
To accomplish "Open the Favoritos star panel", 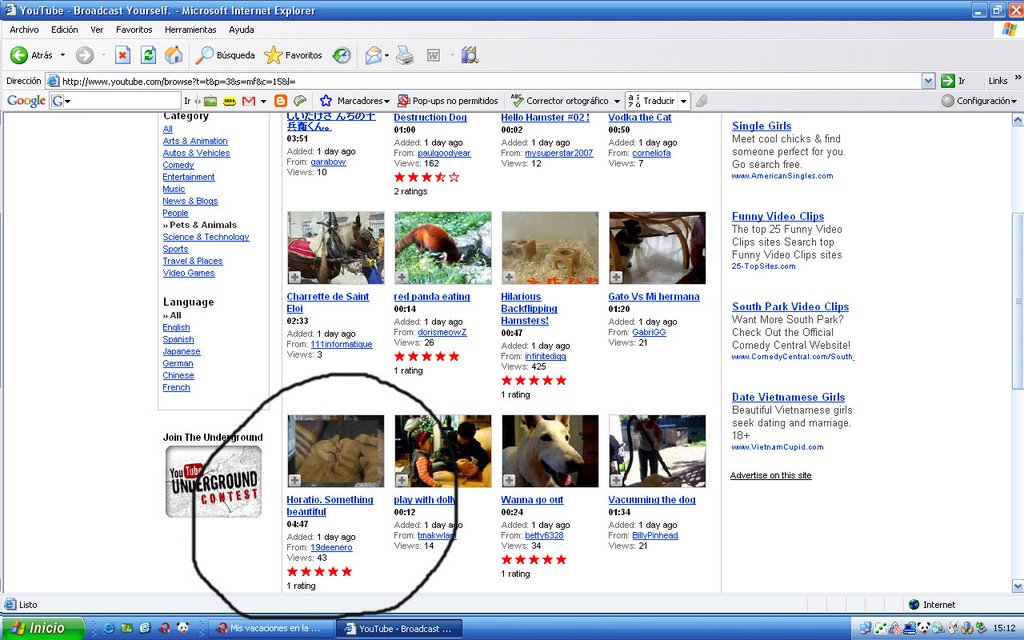I will click(x=293, y=56).
